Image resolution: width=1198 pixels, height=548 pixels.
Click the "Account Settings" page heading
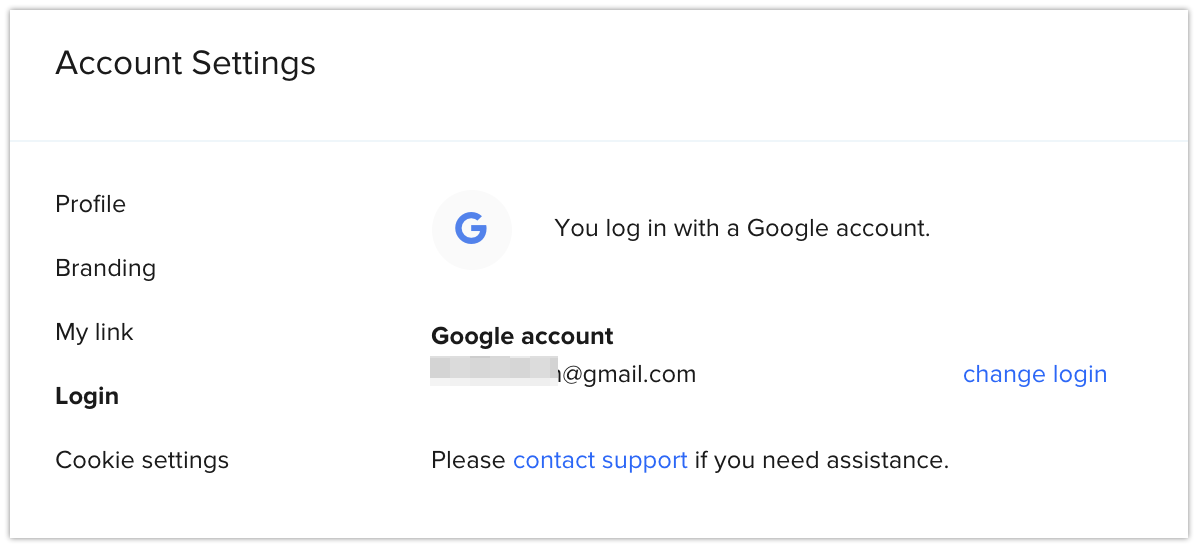tap(185, 63)
